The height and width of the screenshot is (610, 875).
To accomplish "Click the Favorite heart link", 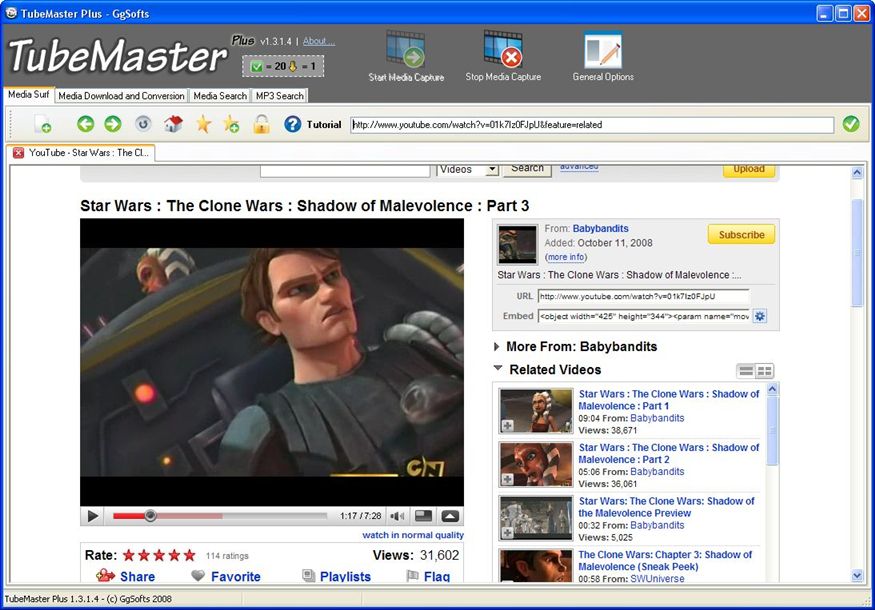I will [x=225, y=577].
